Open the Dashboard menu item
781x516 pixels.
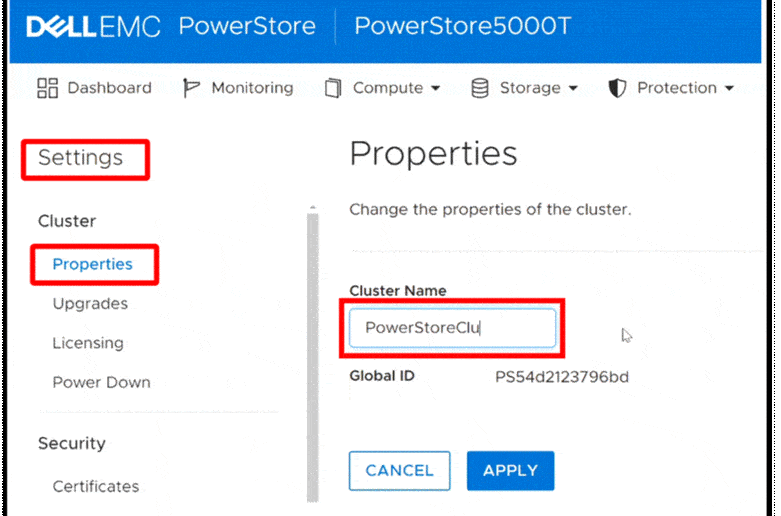95,88
